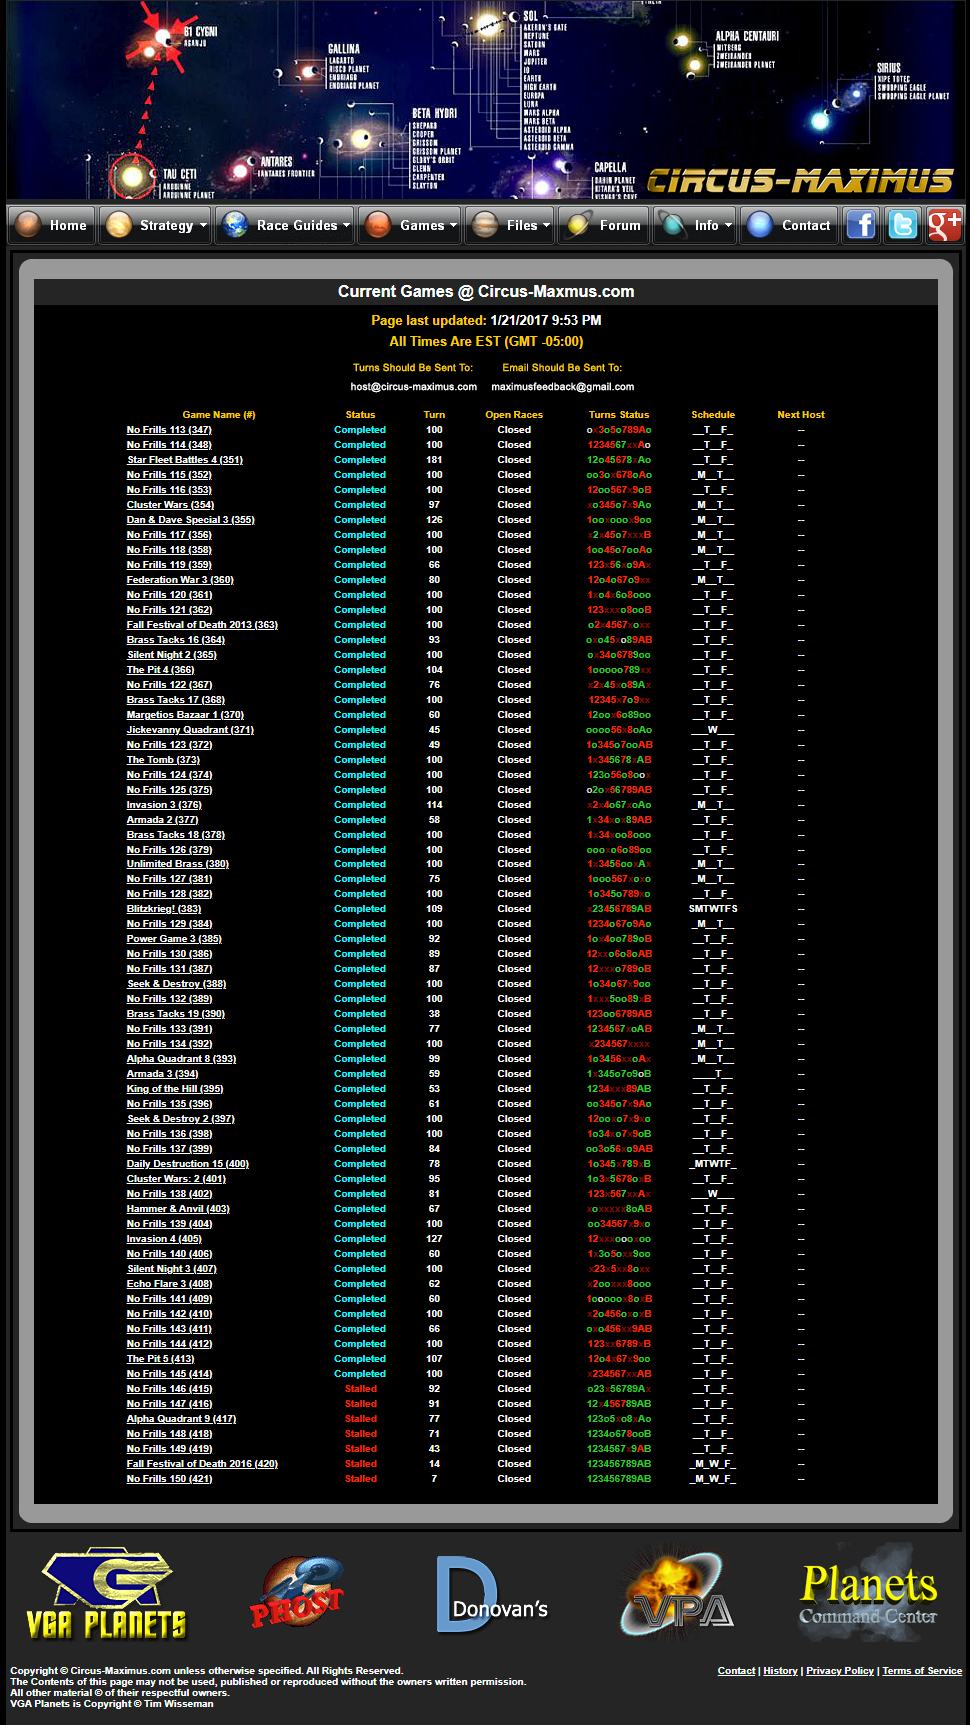
Task: Click the PHOST logo
Action: point(297,1591)
